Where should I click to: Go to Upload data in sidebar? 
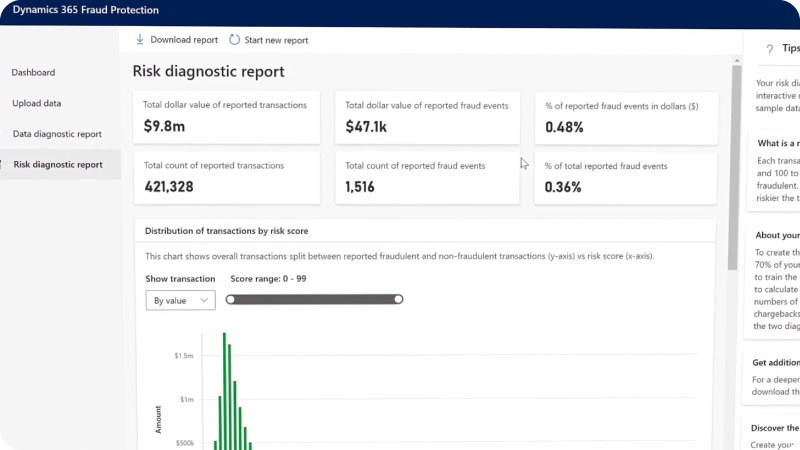pos(37,103)
